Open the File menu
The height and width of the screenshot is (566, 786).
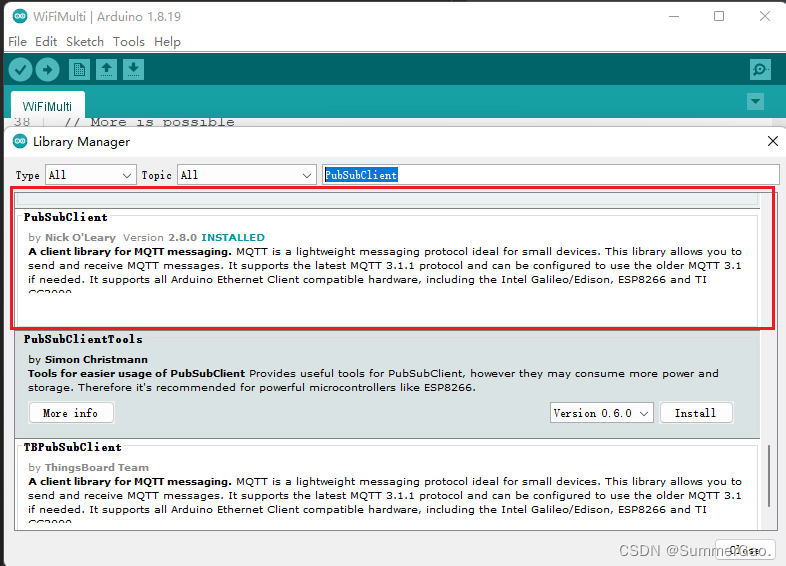point(18,42)
